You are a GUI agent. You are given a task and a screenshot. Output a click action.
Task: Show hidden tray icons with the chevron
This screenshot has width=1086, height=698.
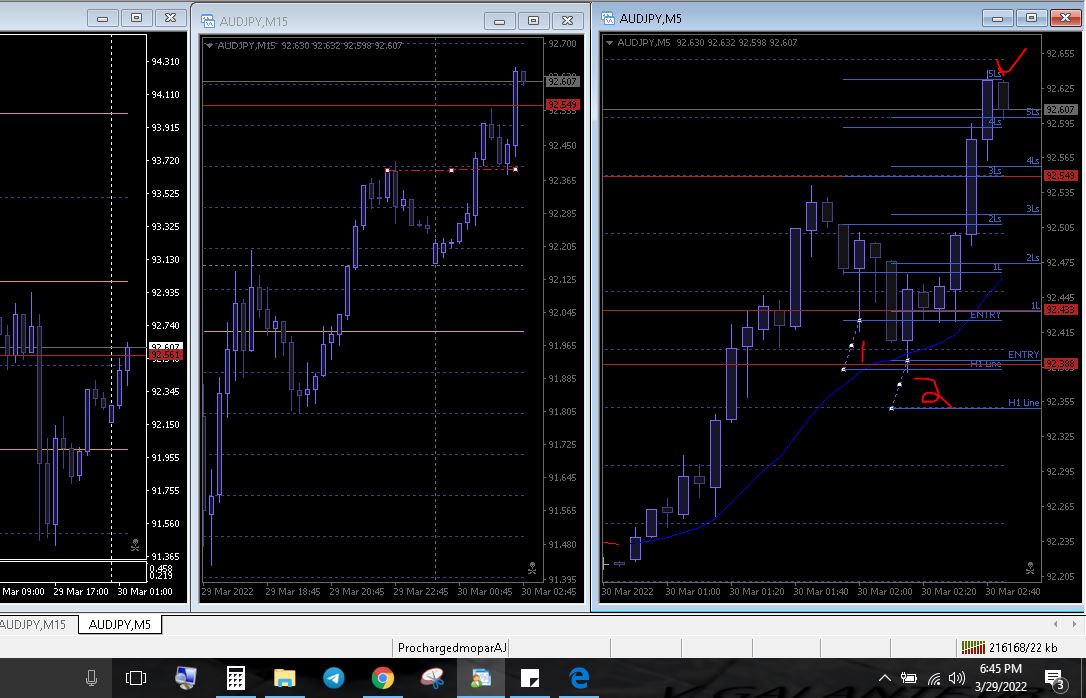click(x=884, y=678)
